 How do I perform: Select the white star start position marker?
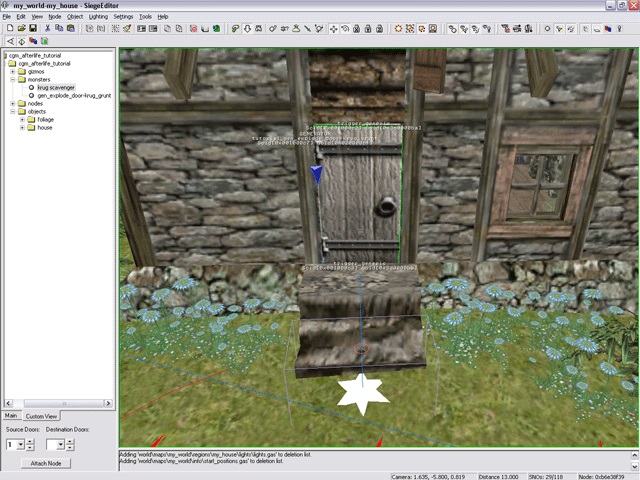tap(362, 394)
